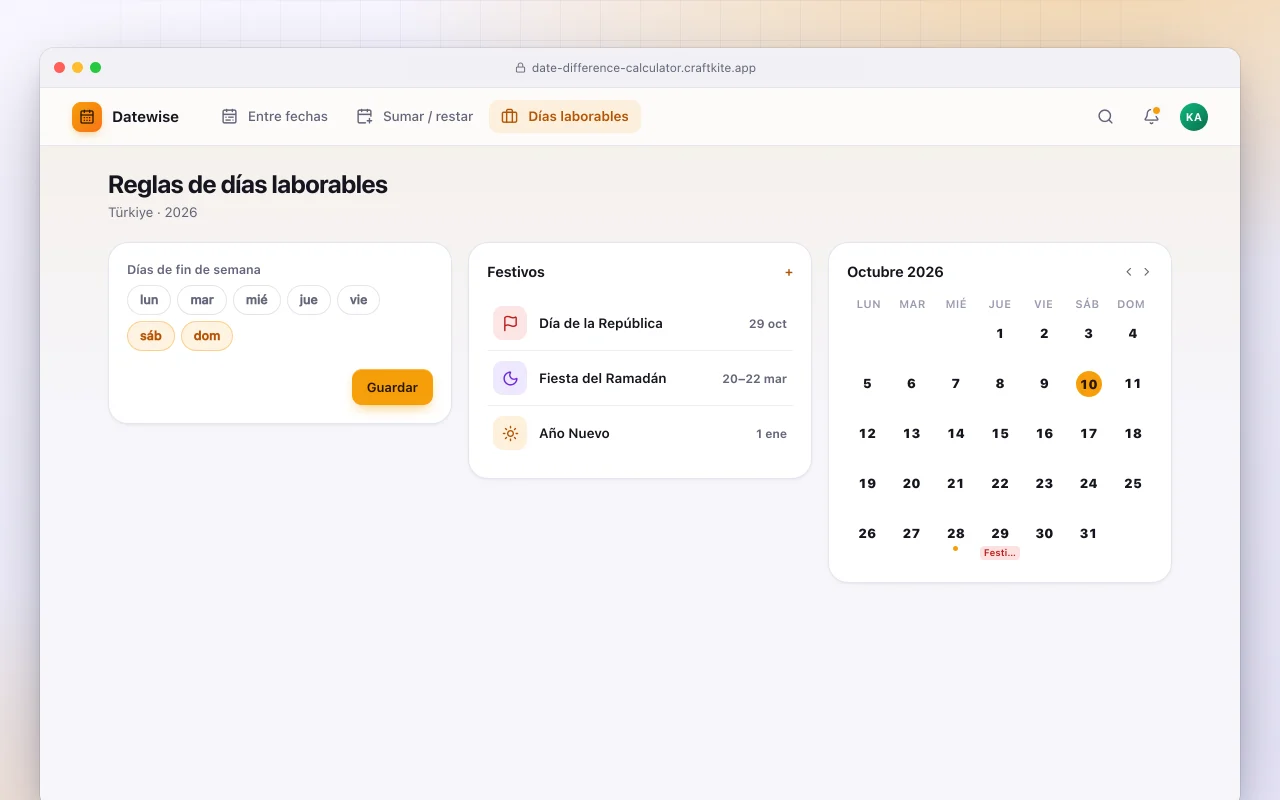Click the Guardar button
The height and width of the screenshot is (800, 1280).
tap(392, 387)
